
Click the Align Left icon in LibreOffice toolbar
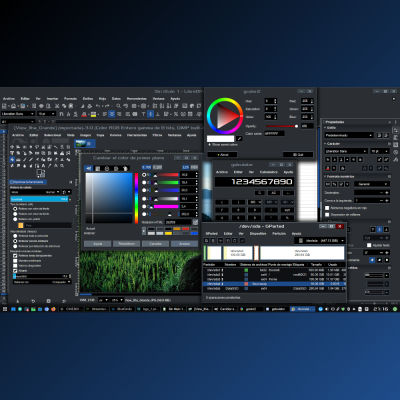pos(105,114)
